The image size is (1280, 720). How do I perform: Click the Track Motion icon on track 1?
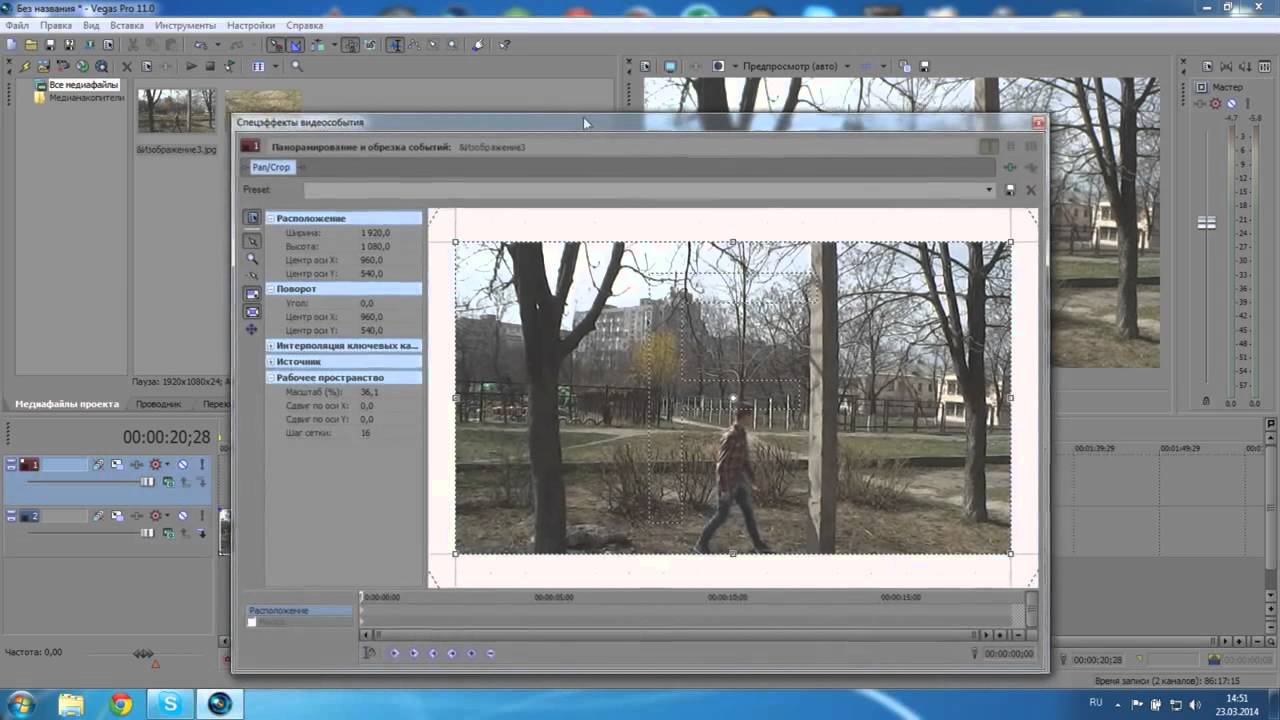117,464
